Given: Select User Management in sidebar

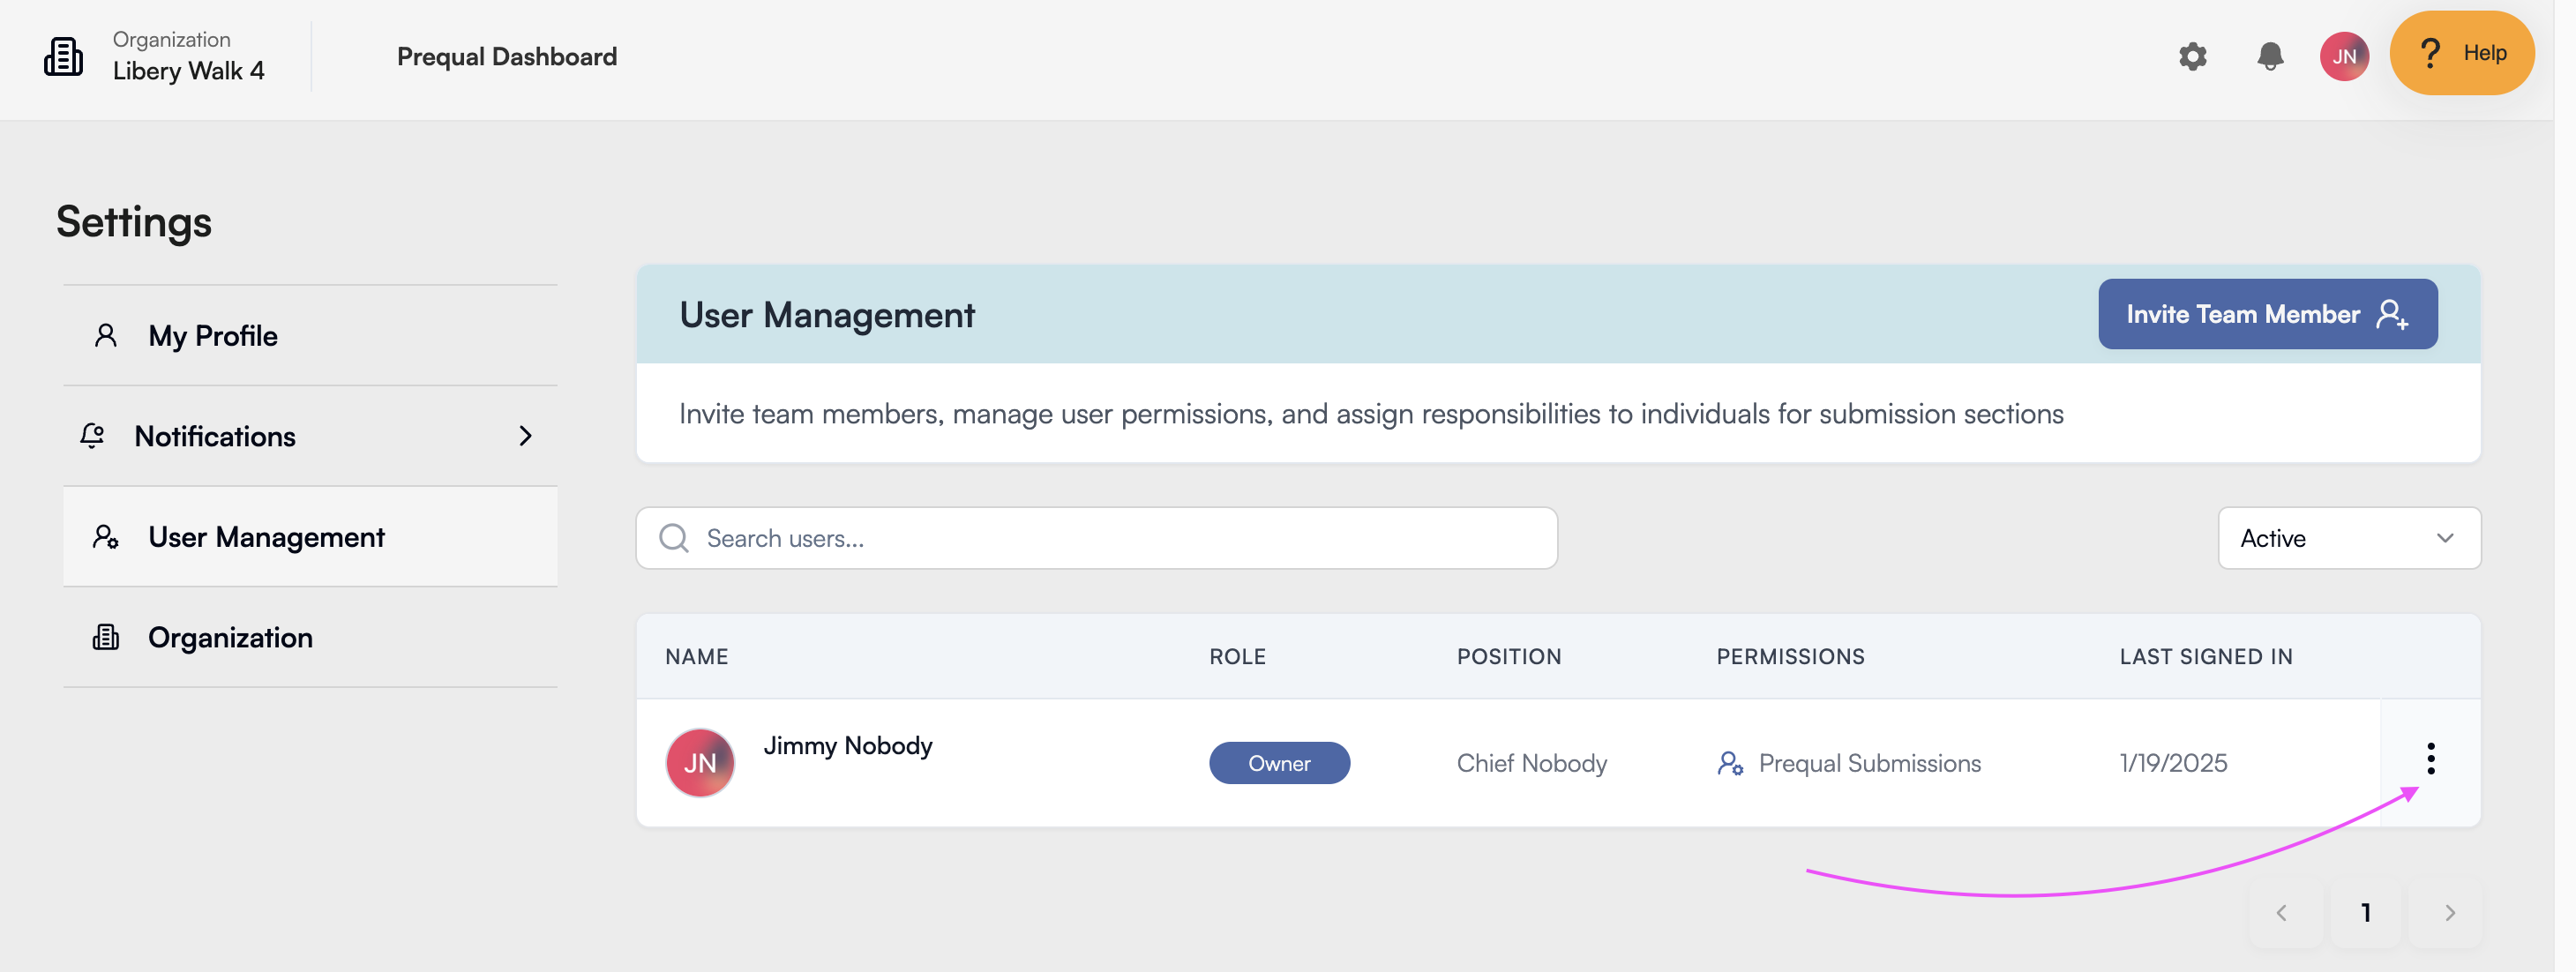Looking at the screenshot, I should pyautogui.click(x=310, y=537).
